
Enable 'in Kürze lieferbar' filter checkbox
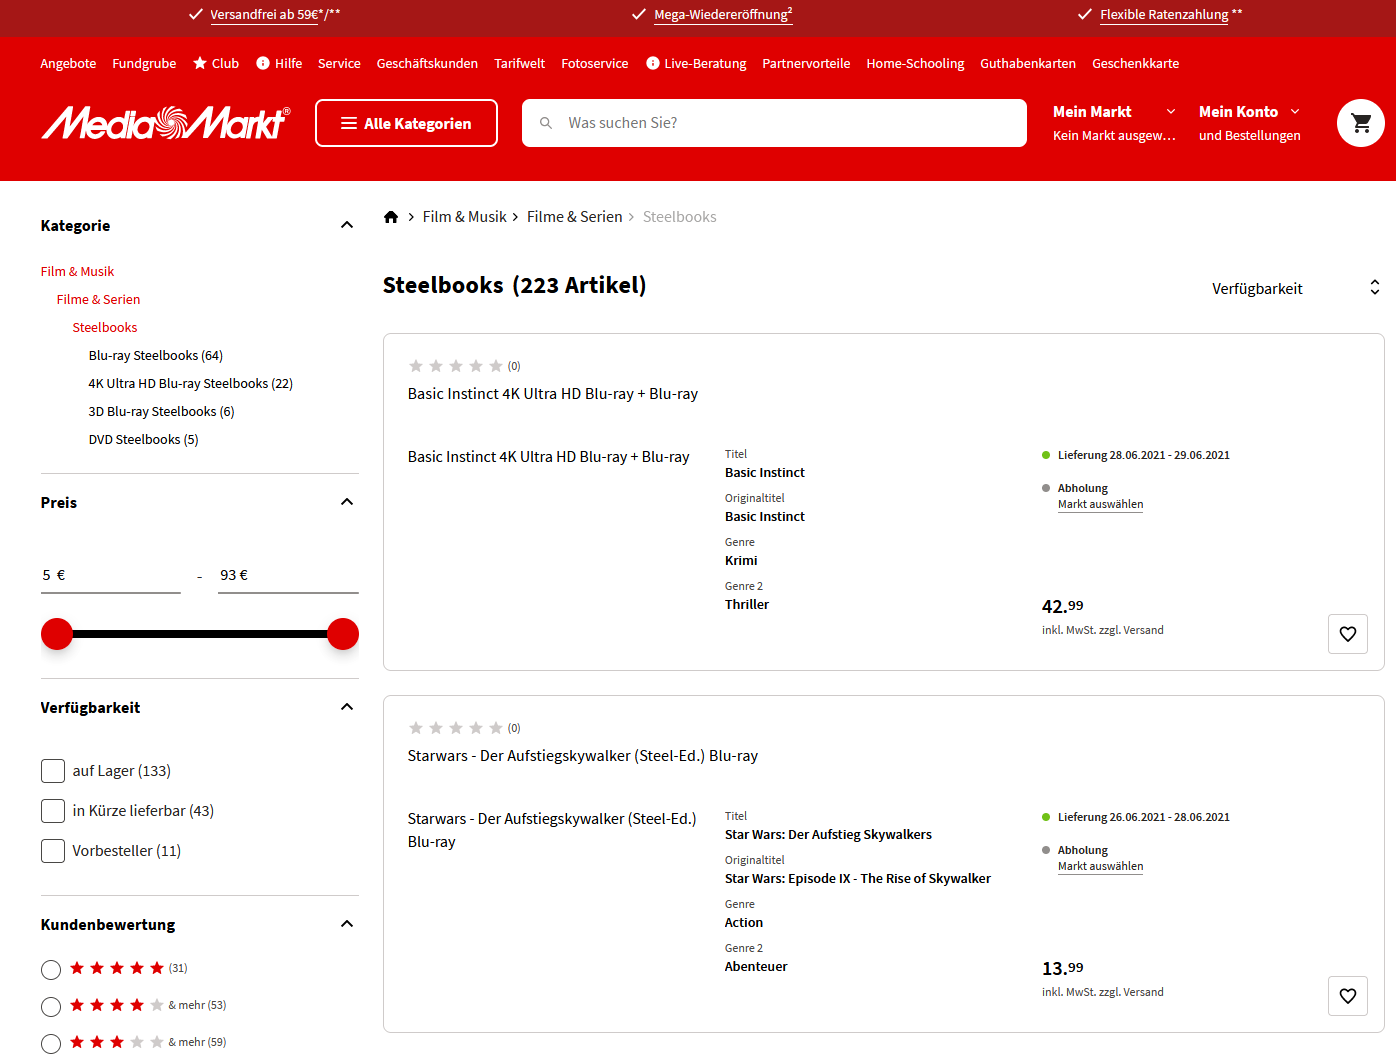tap(53, 811)
